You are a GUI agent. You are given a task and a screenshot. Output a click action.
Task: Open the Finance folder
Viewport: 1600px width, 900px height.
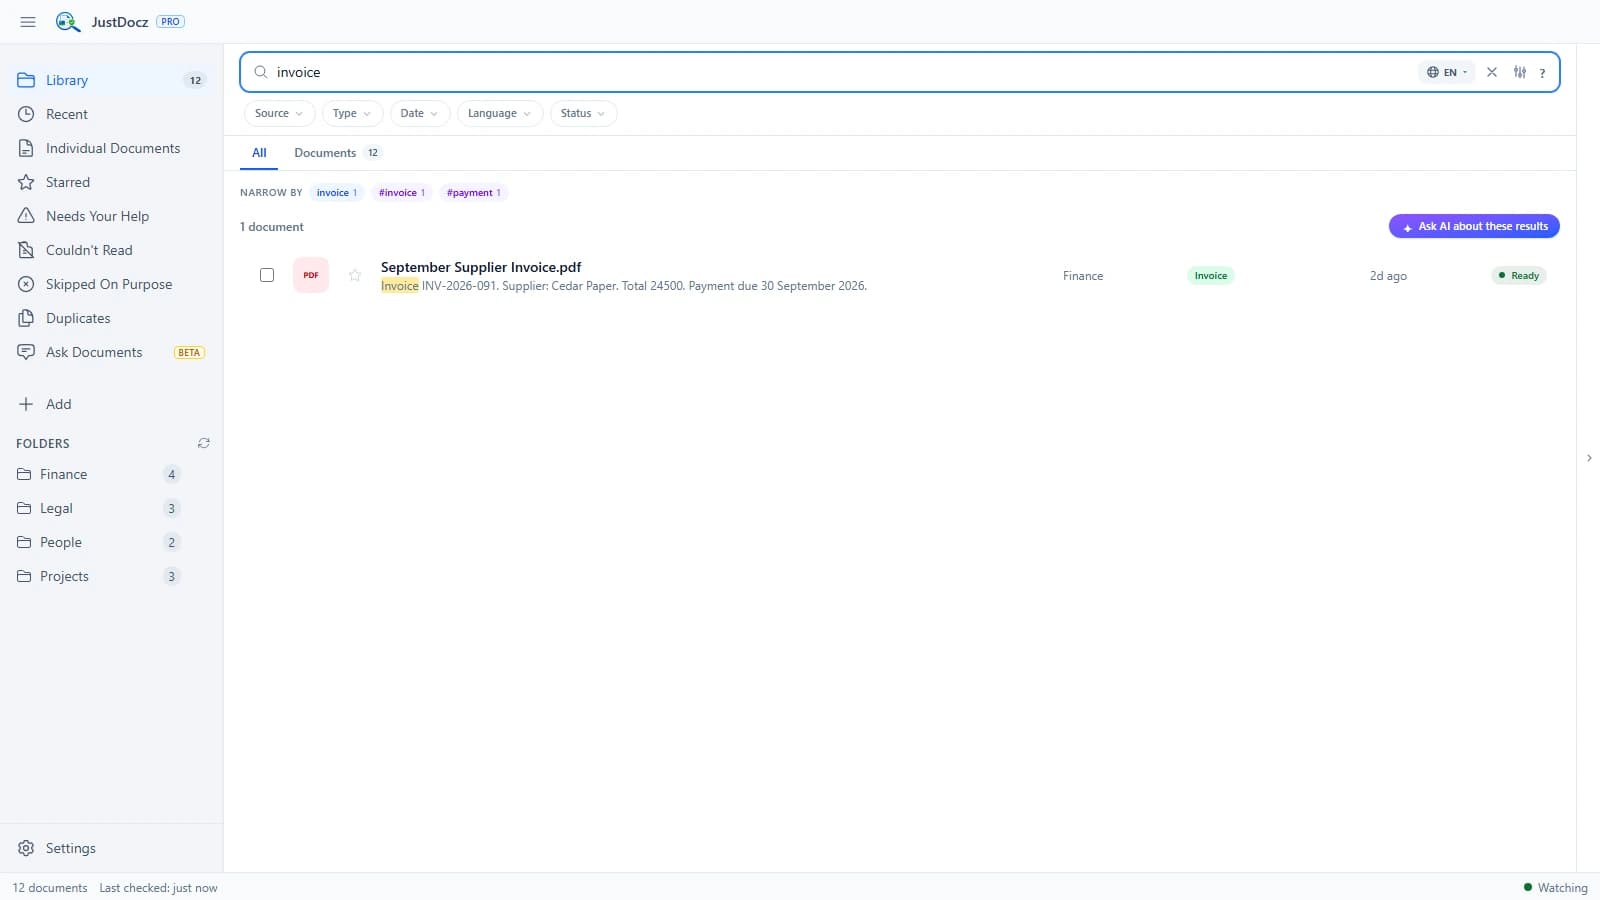(x=98, y=474)
